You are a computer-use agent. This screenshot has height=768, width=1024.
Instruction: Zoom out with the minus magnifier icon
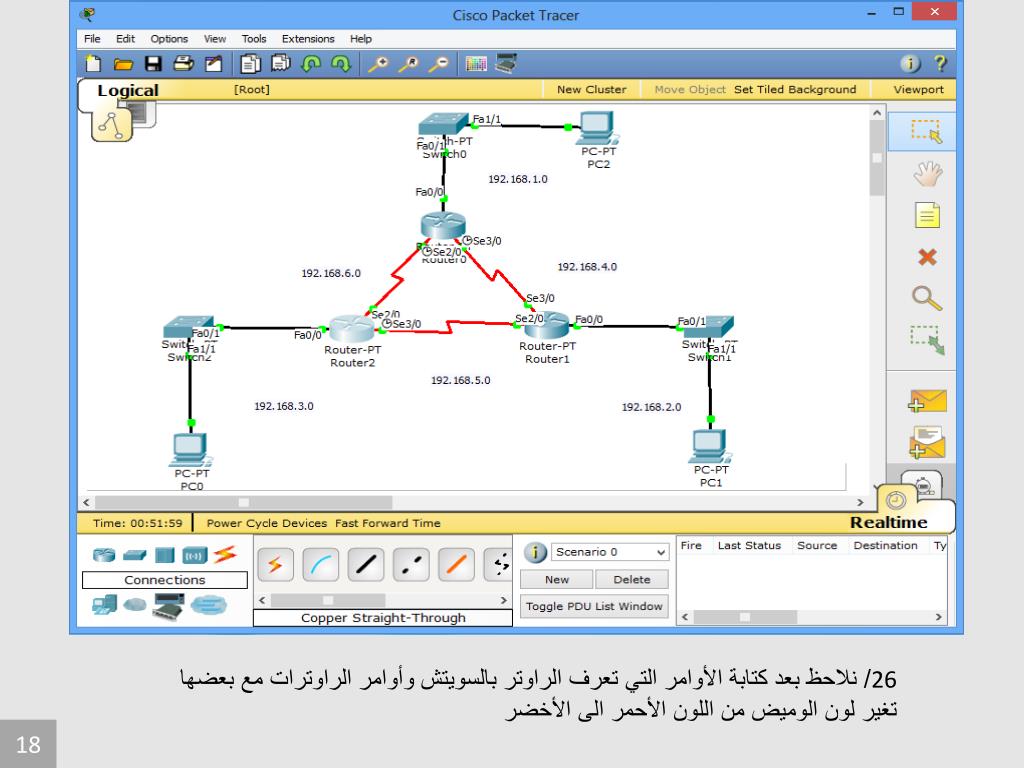pyautogui.click(x=439, y=63)
